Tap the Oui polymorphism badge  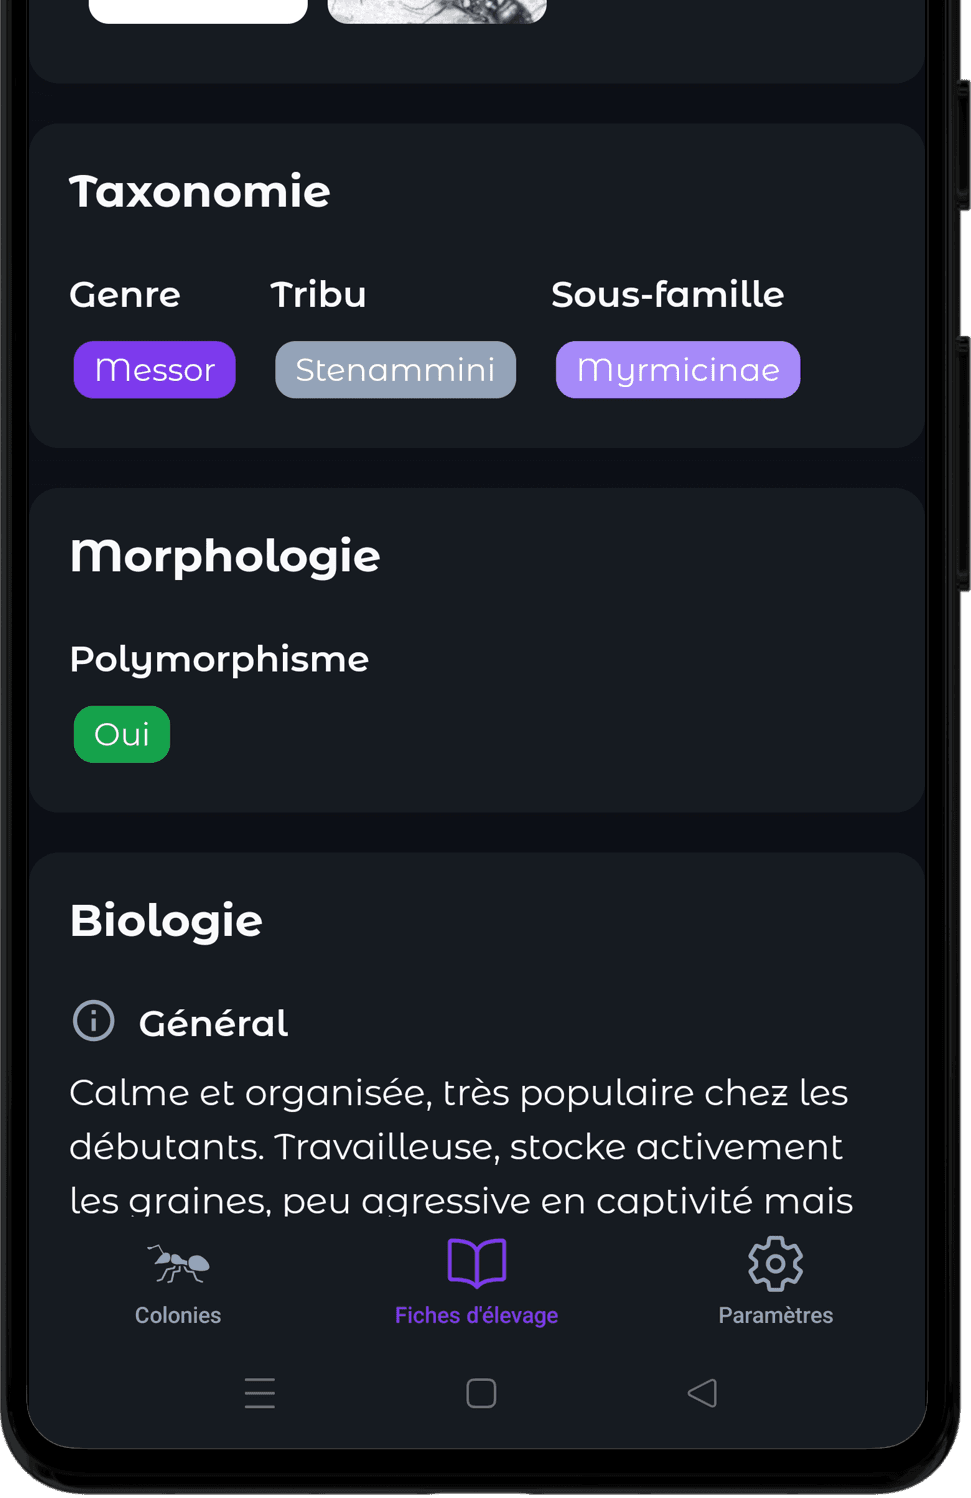point(121,733)
